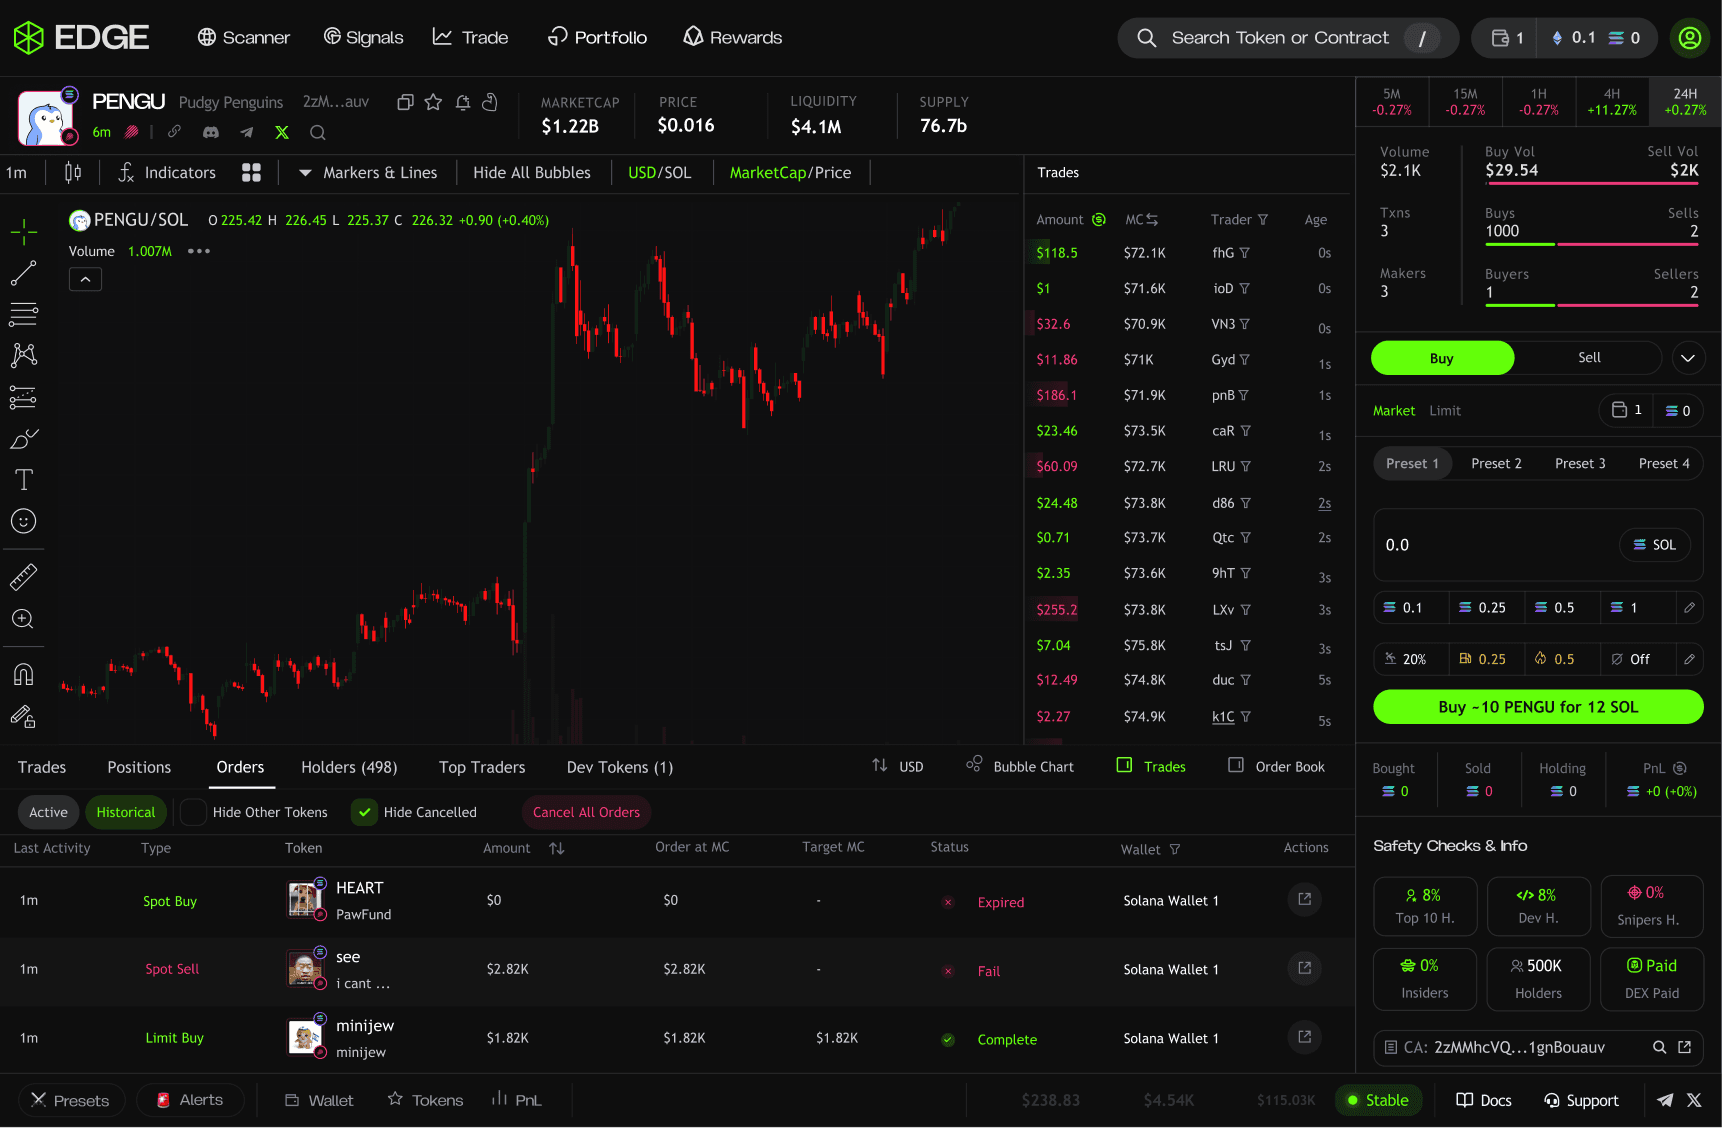Viewport: 1722px width, 1128px height.
Task: Enable Hide Other Tokens checkbox
Action: coord(193,812)
